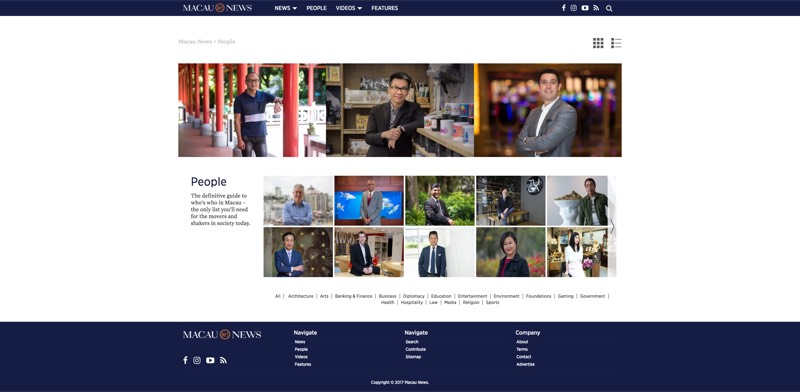Go to Features in the footer

coord(303,364)
